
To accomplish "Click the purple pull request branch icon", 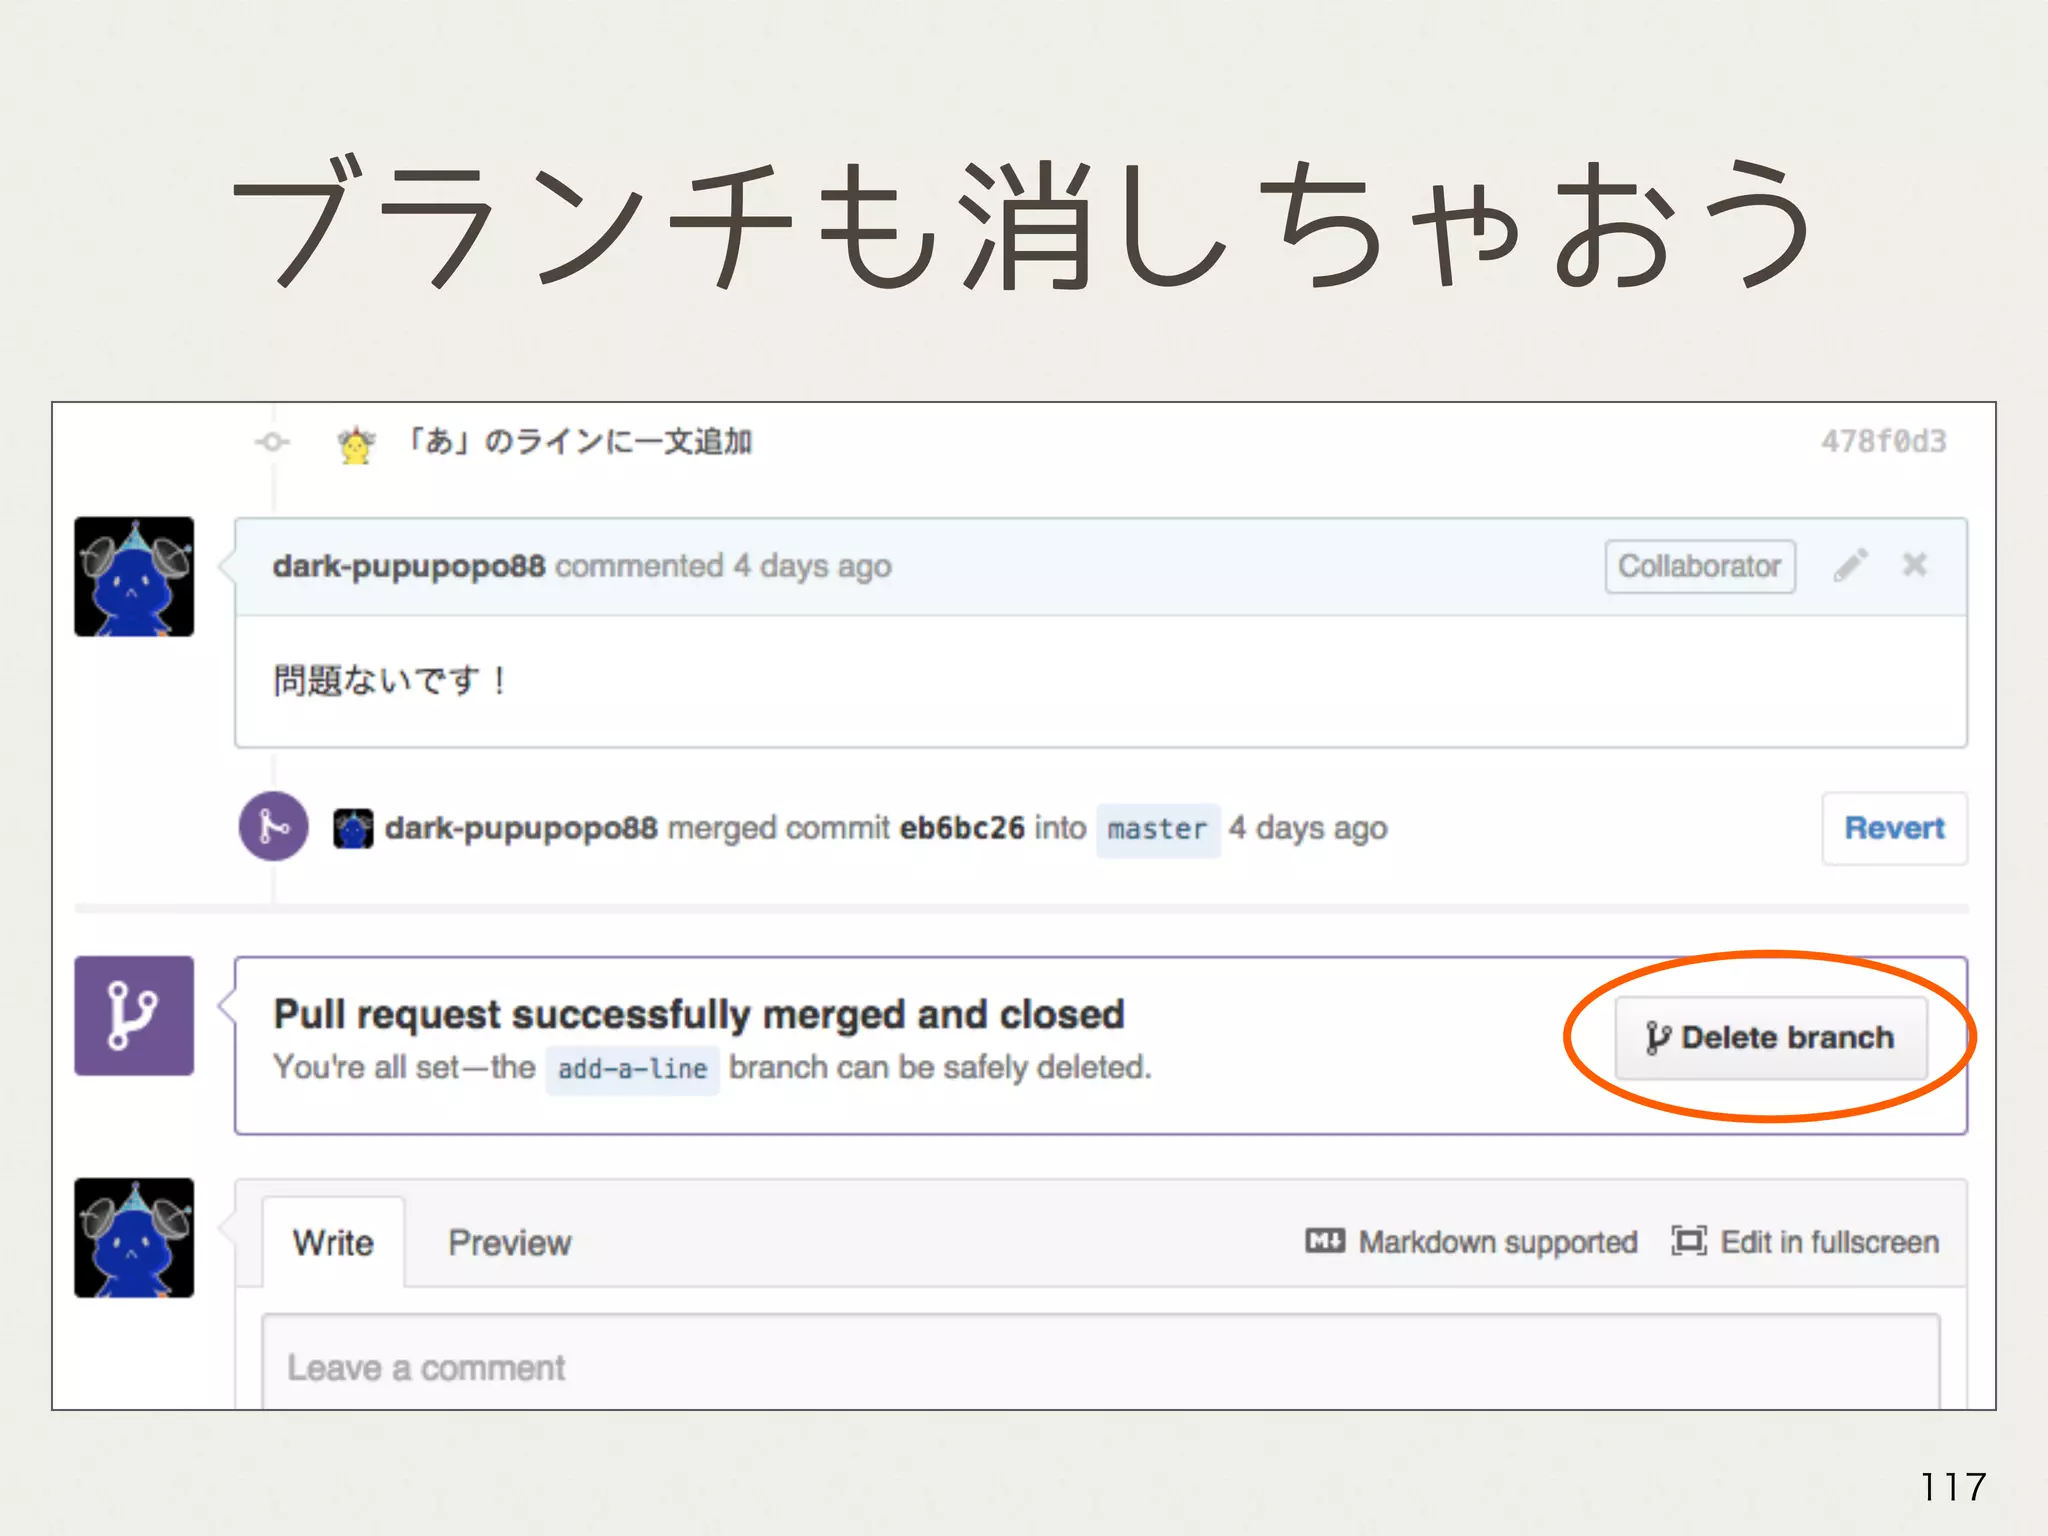I will 134,1016.
